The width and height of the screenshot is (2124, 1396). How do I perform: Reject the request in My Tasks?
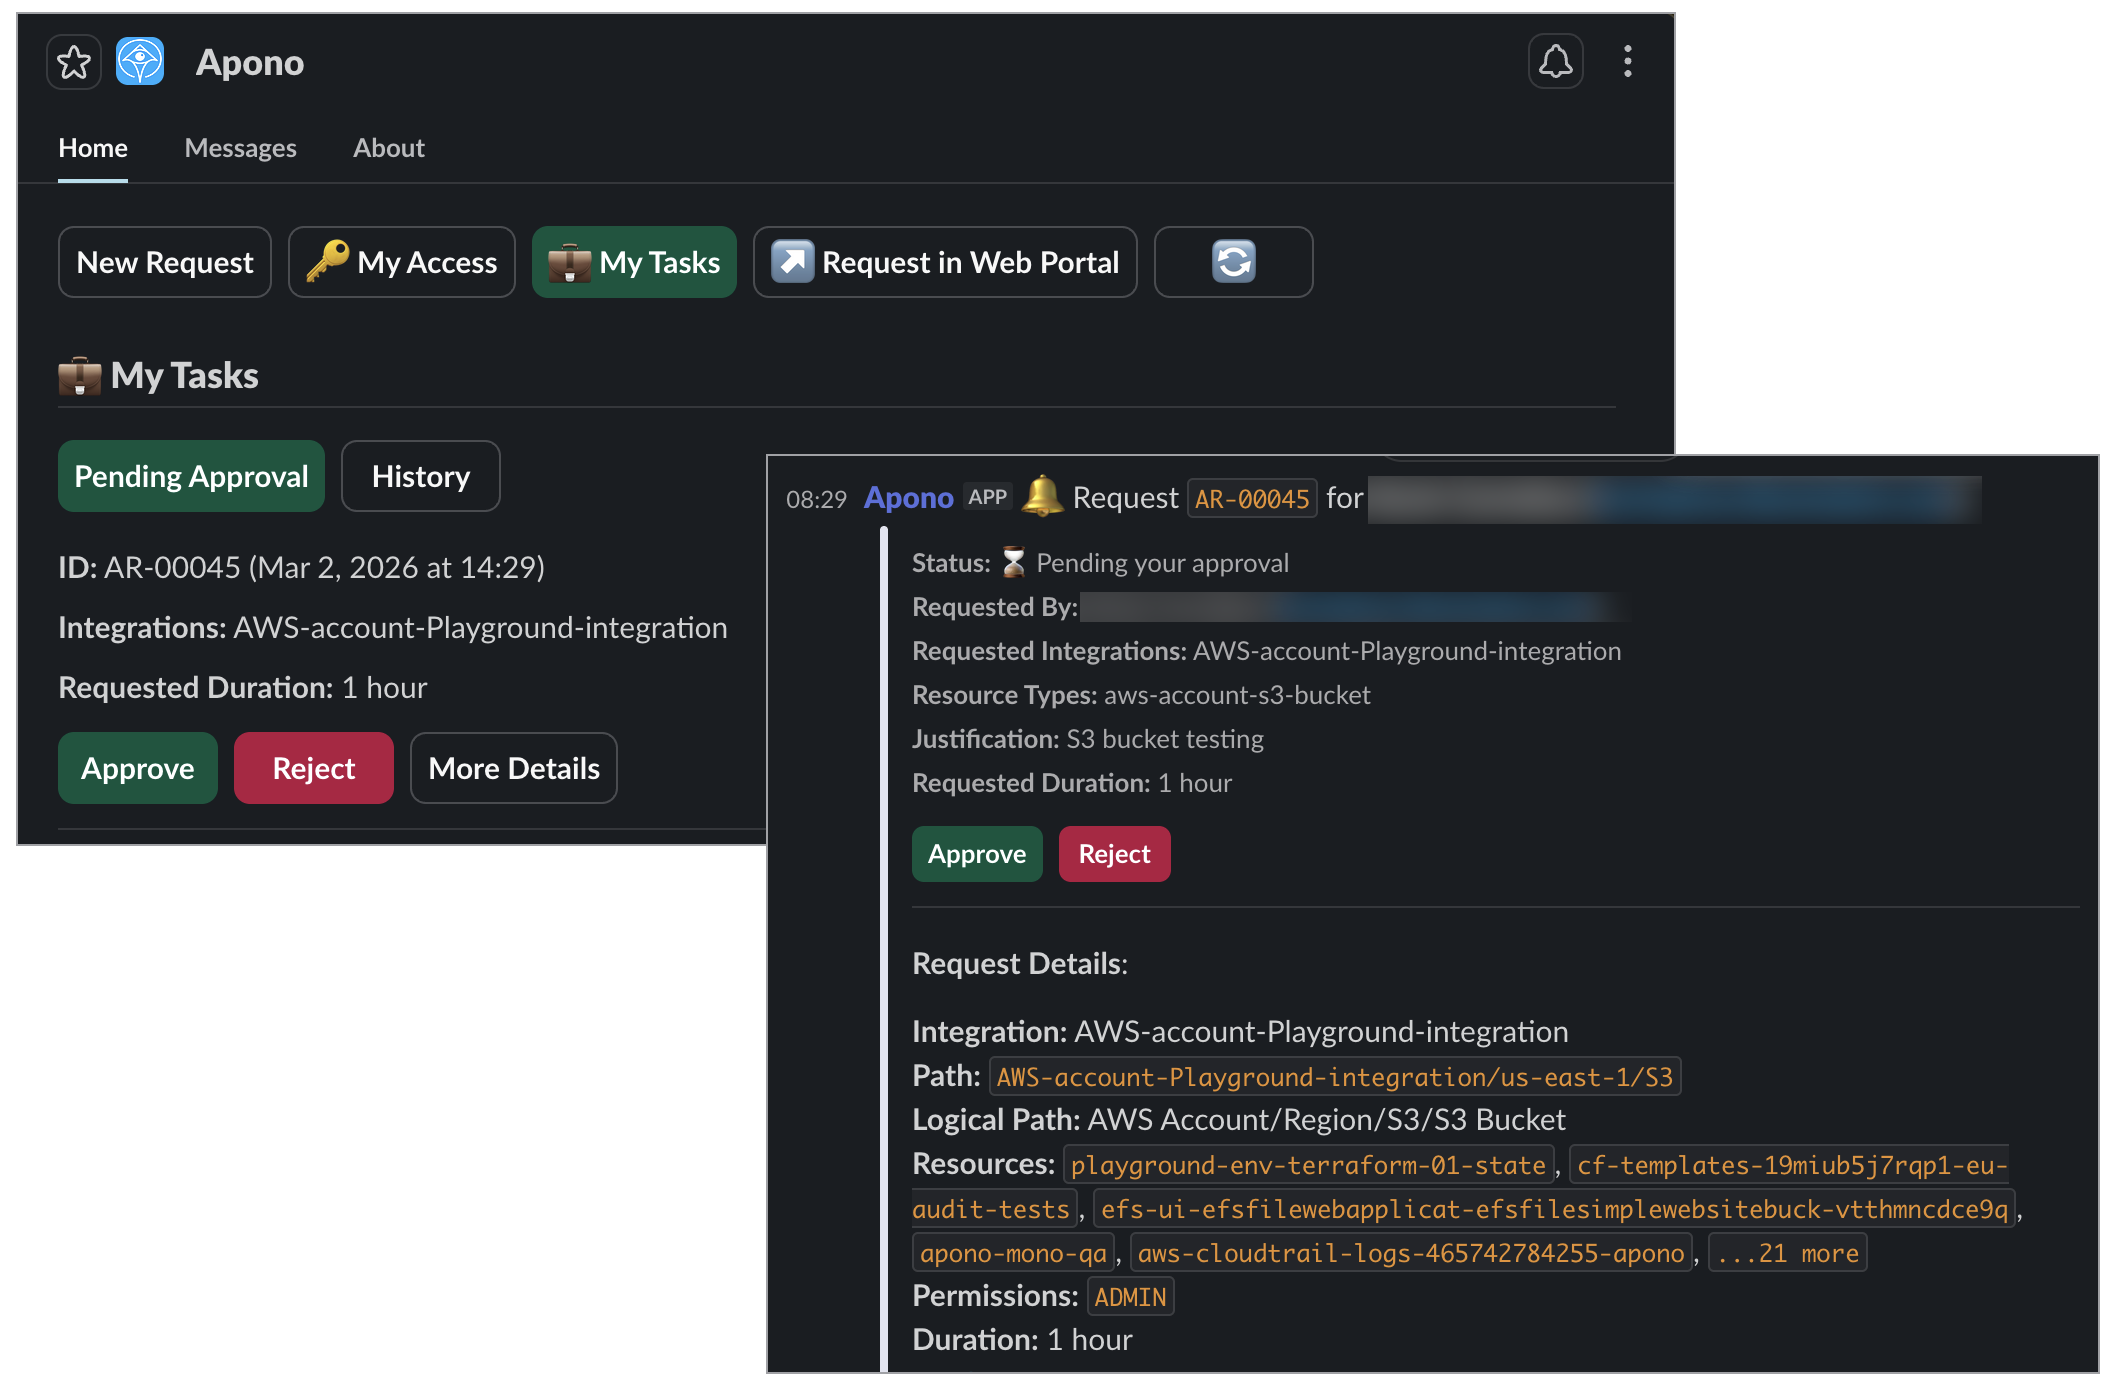click(x=313, y=768)
